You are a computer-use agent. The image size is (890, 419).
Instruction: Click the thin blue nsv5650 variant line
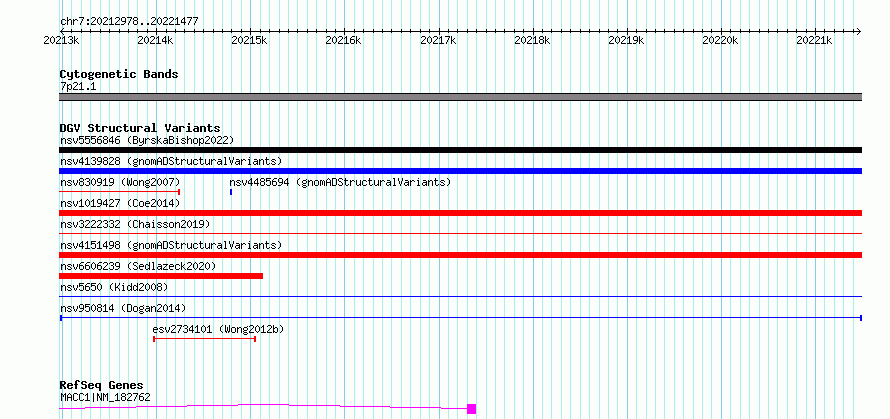(x=460, y=296)
